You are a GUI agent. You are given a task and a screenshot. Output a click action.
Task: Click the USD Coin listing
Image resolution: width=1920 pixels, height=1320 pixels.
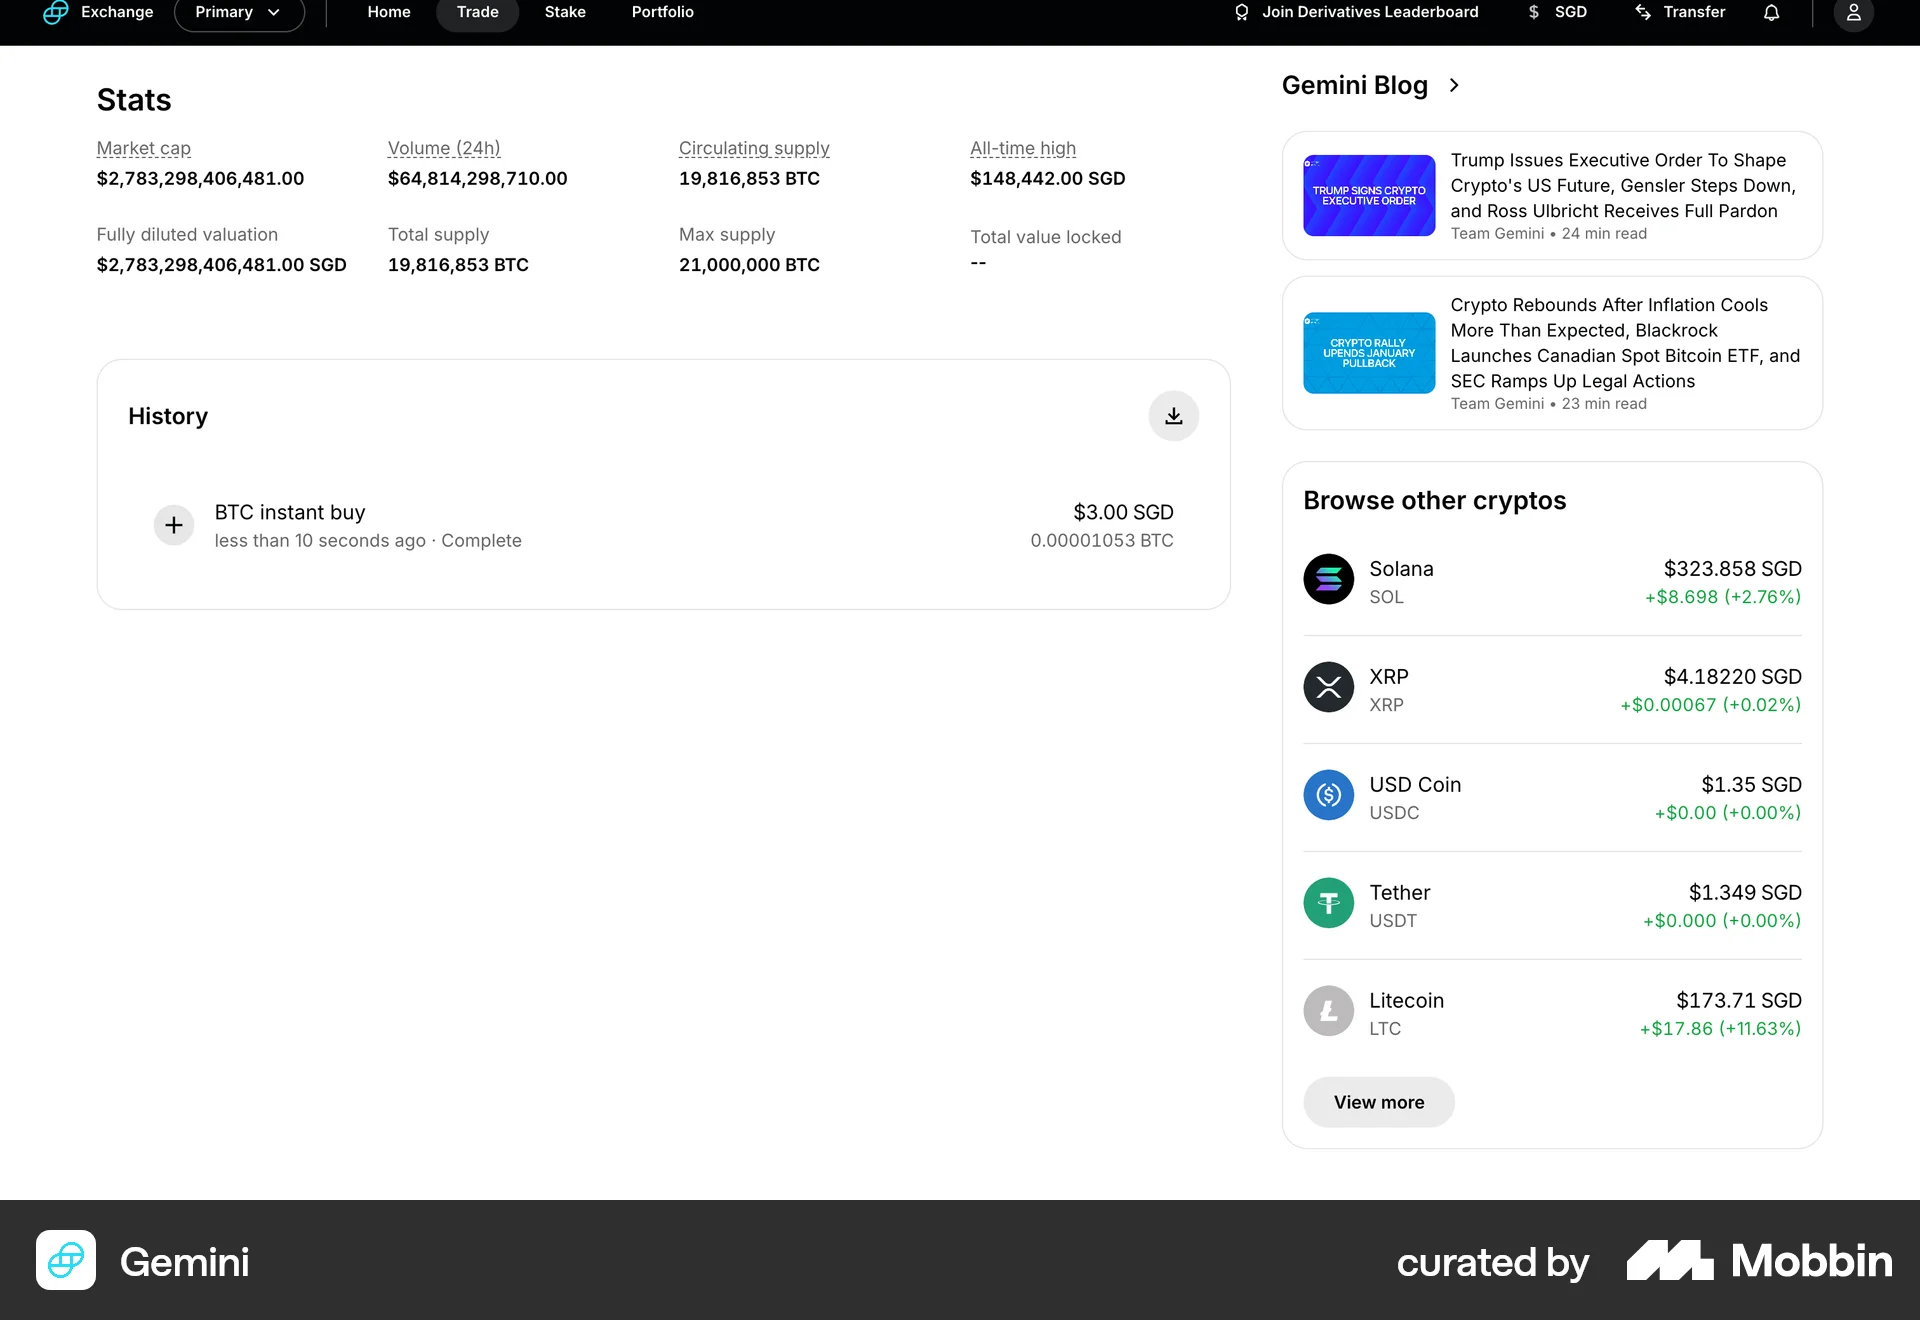click(x=1551, y=797)
